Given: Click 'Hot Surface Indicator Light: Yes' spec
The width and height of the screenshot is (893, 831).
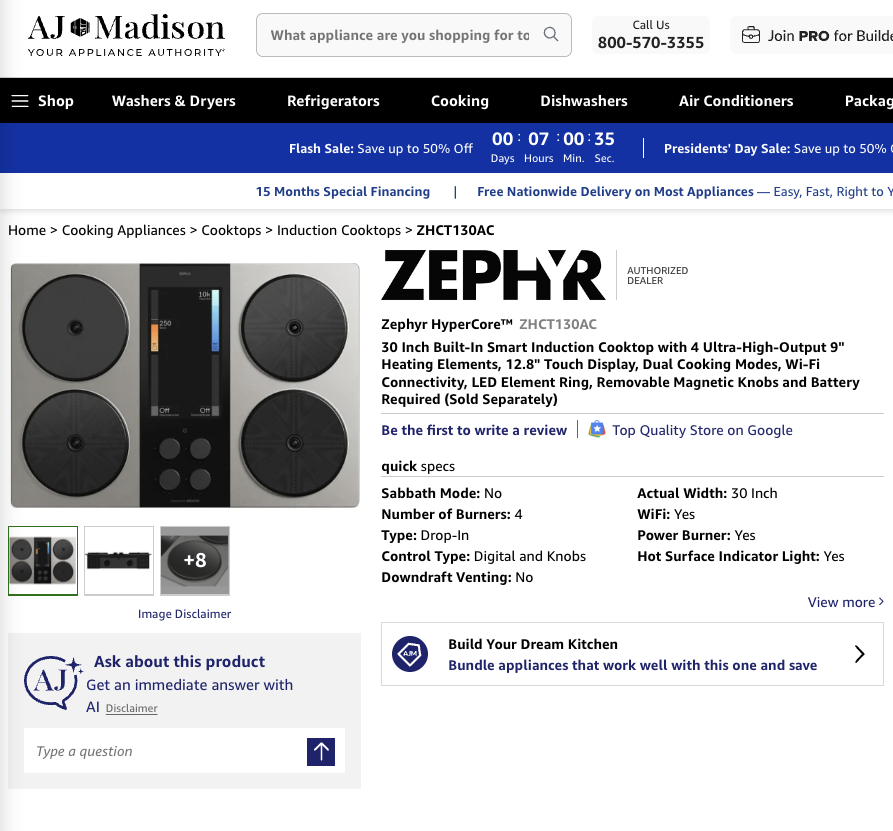Looking at the screenshot, I should [x=741, y=556].
